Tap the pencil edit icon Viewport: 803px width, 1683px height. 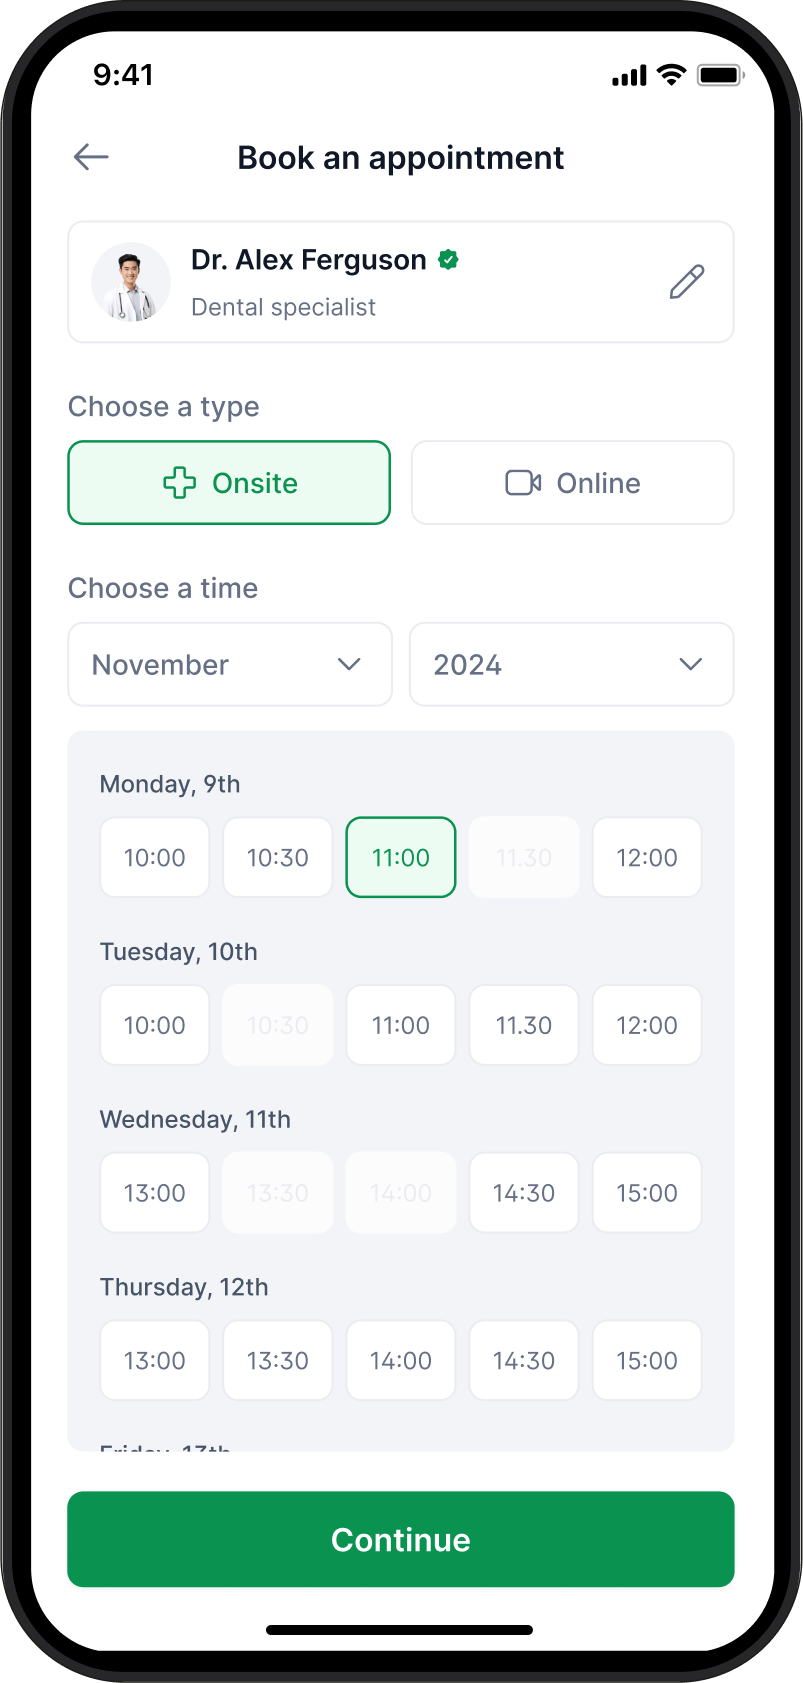point(687,282)
